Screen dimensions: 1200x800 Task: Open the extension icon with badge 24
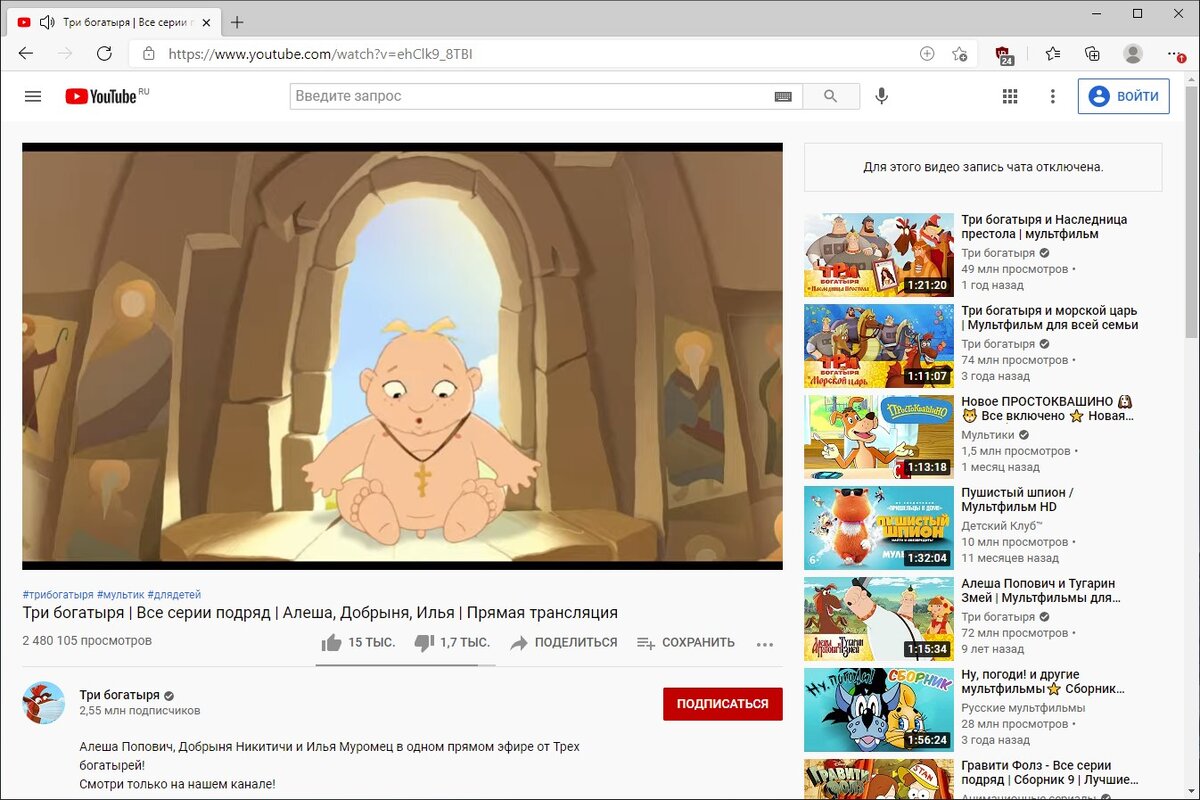coord(1004,55)
